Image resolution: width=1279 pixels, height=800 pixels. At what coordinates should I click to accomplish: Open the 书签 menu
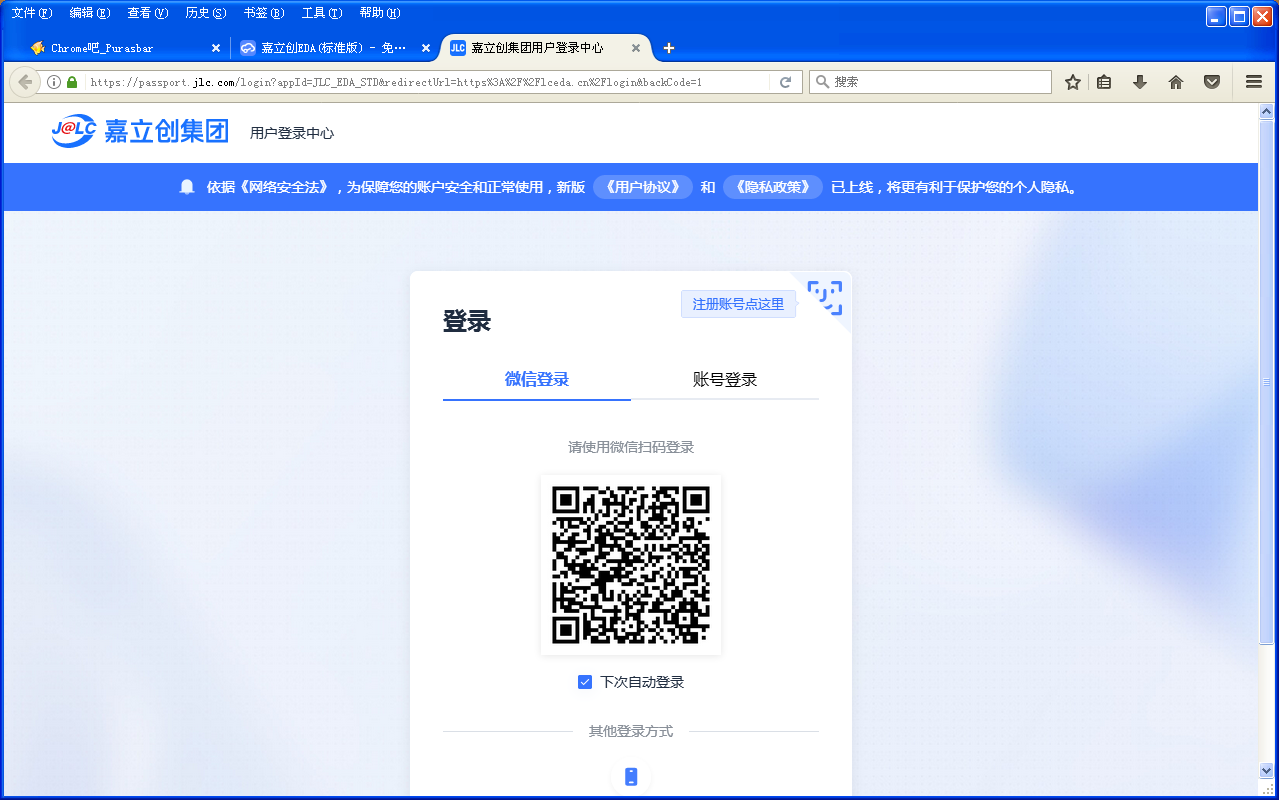pos(263,13)
